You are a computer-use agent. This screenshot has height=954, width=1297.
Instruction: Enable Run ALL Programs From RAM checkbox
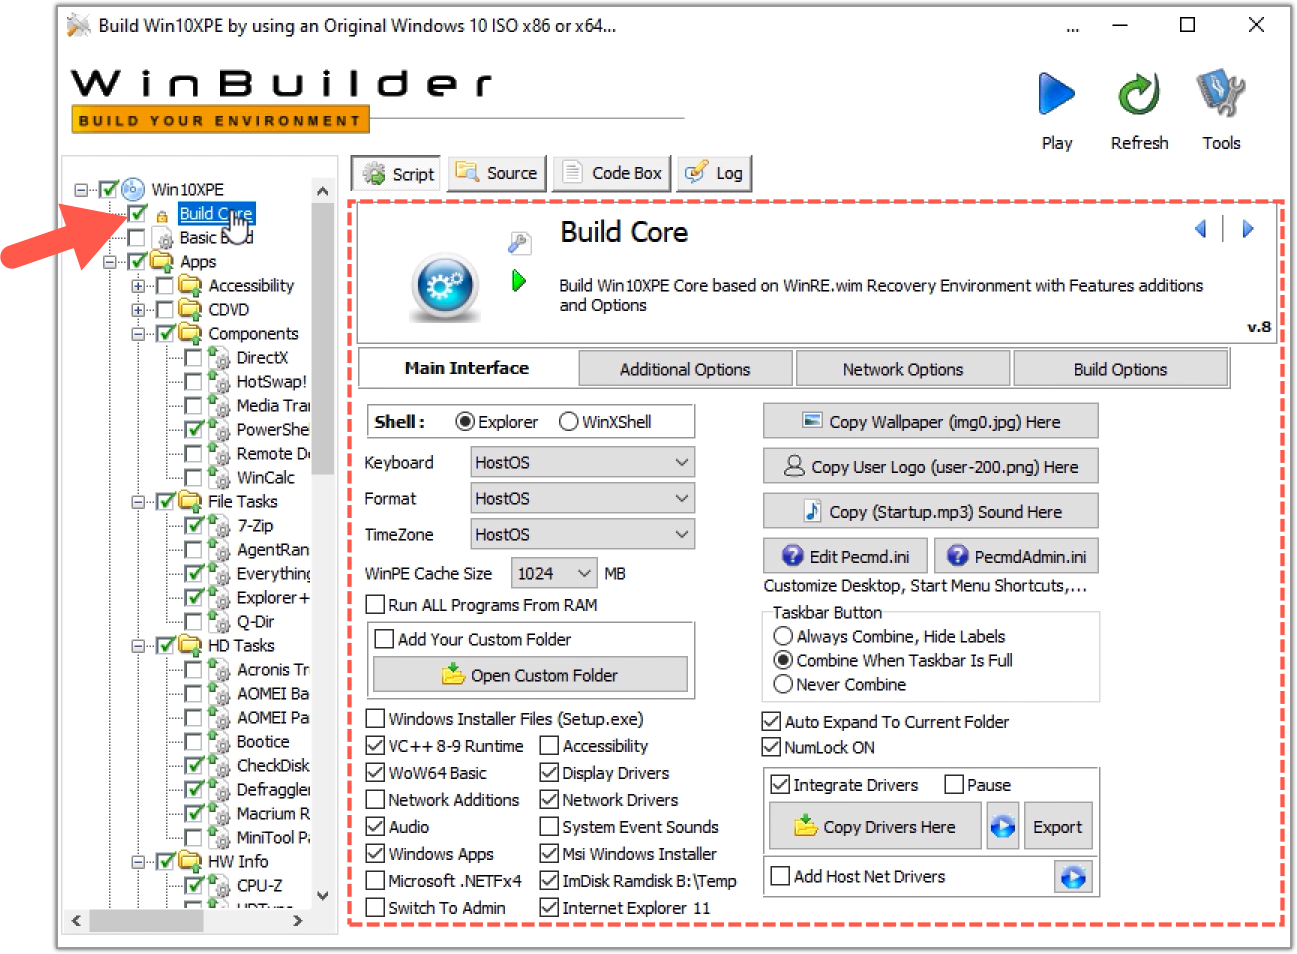pyautogui.click(x=376, y=605)
